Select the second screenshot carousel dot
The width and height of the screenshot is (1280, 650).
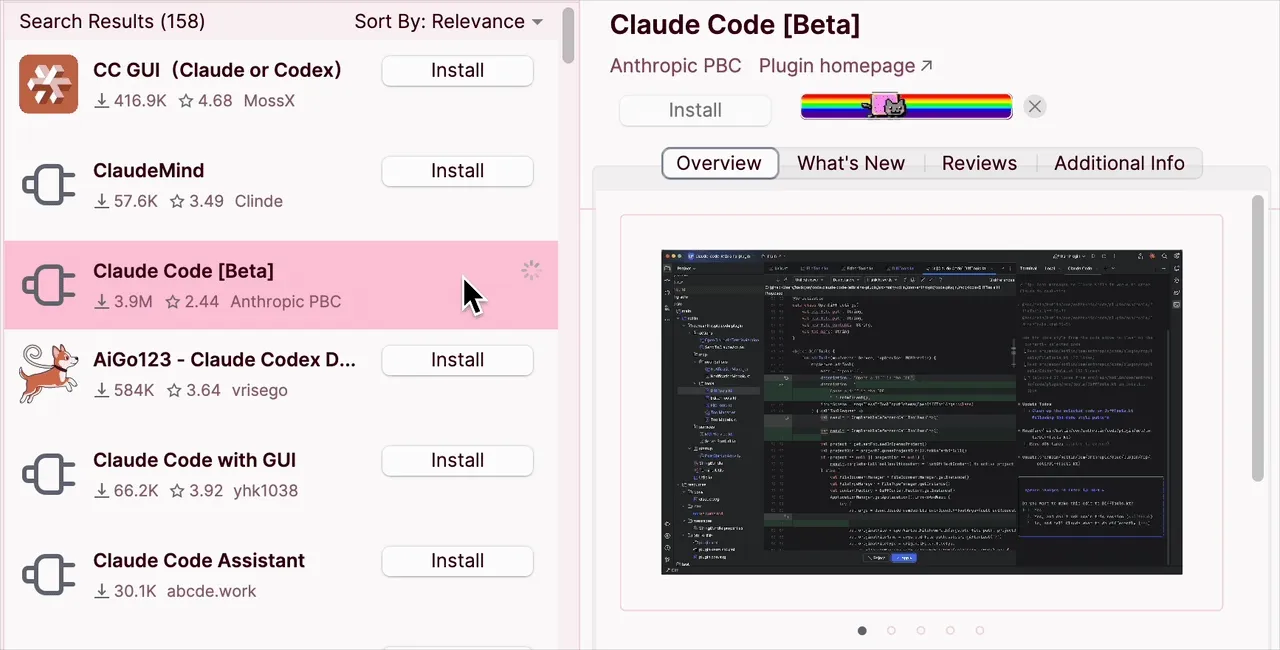[891, 630]
